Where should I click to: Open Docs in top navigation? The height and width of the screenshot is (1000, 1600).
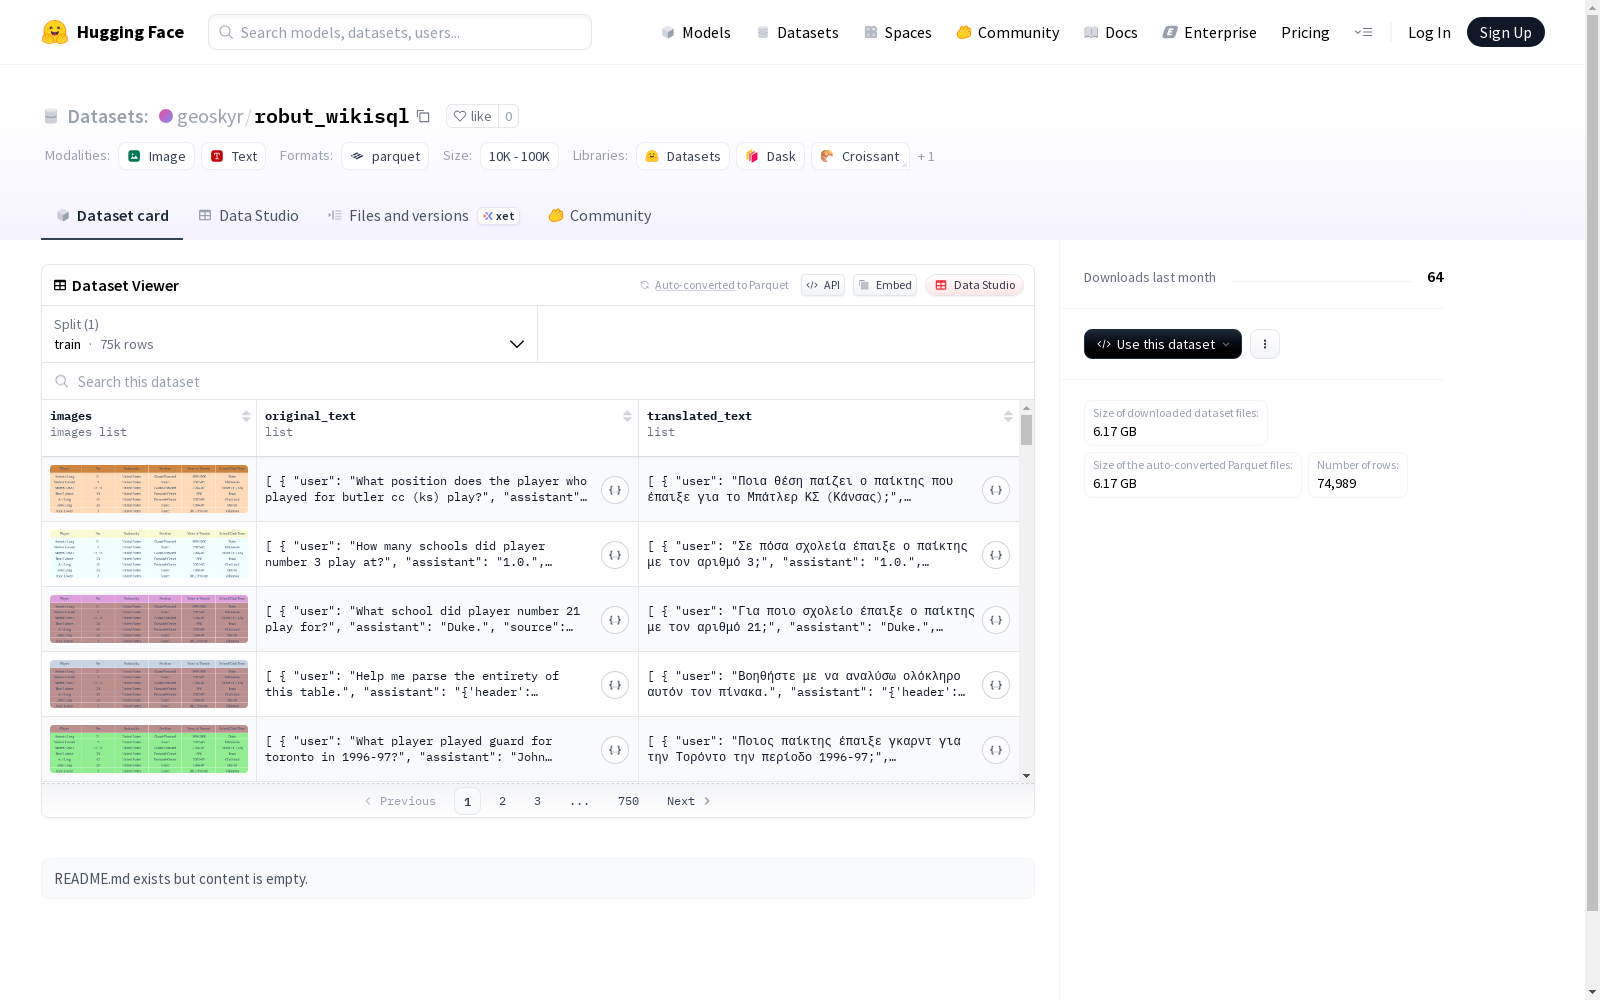pyautogui.click(x=1111, y=32)
